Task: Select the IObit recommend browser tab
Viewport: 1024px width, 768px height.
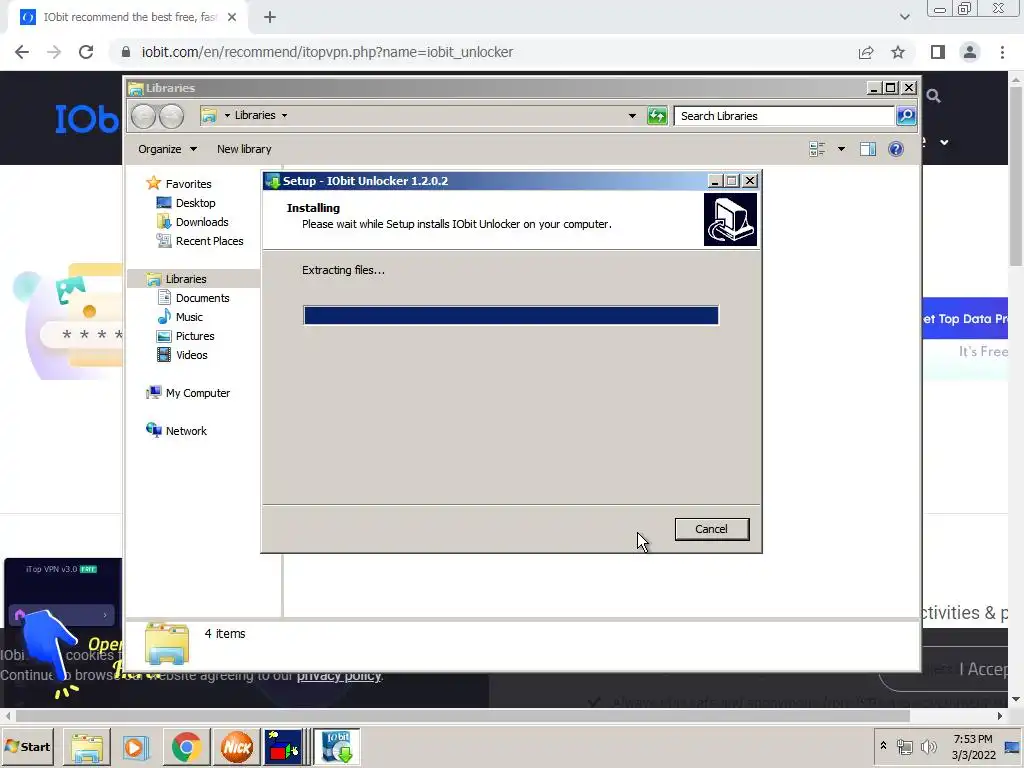Action: point(128,17)
